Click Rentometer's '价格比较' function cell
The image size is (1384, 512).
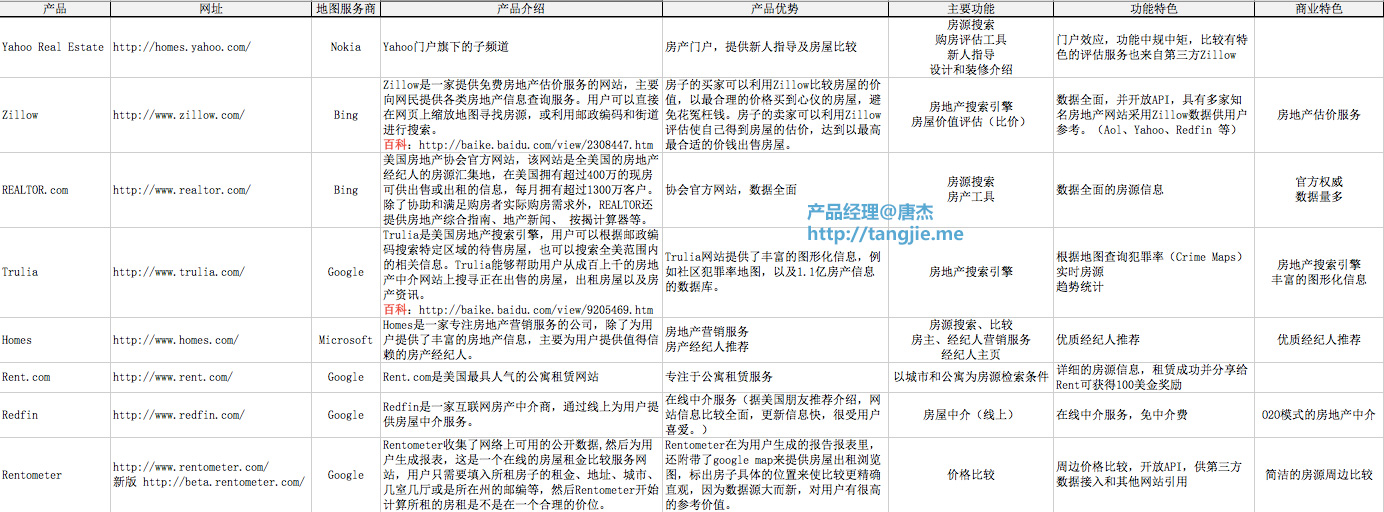tap(971, 475)
